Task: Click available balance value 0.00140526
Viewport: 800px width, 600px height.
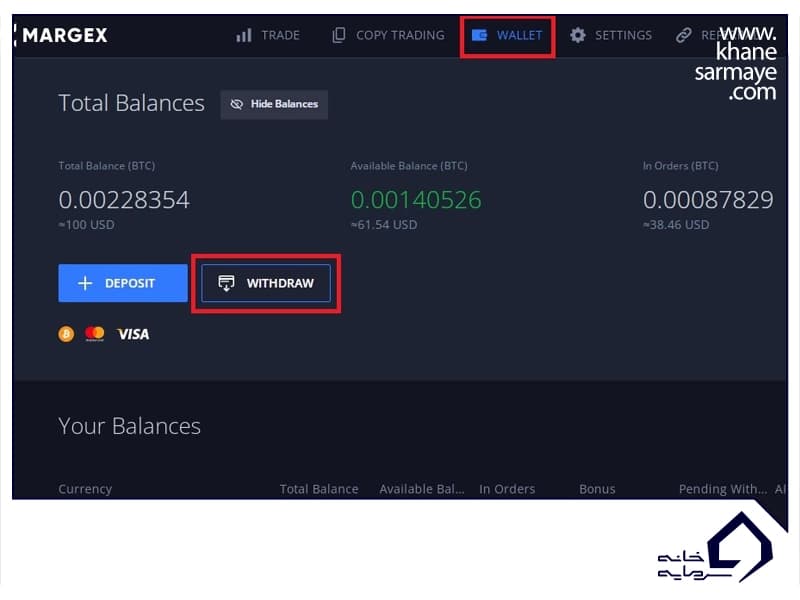Action: (416, 199)
